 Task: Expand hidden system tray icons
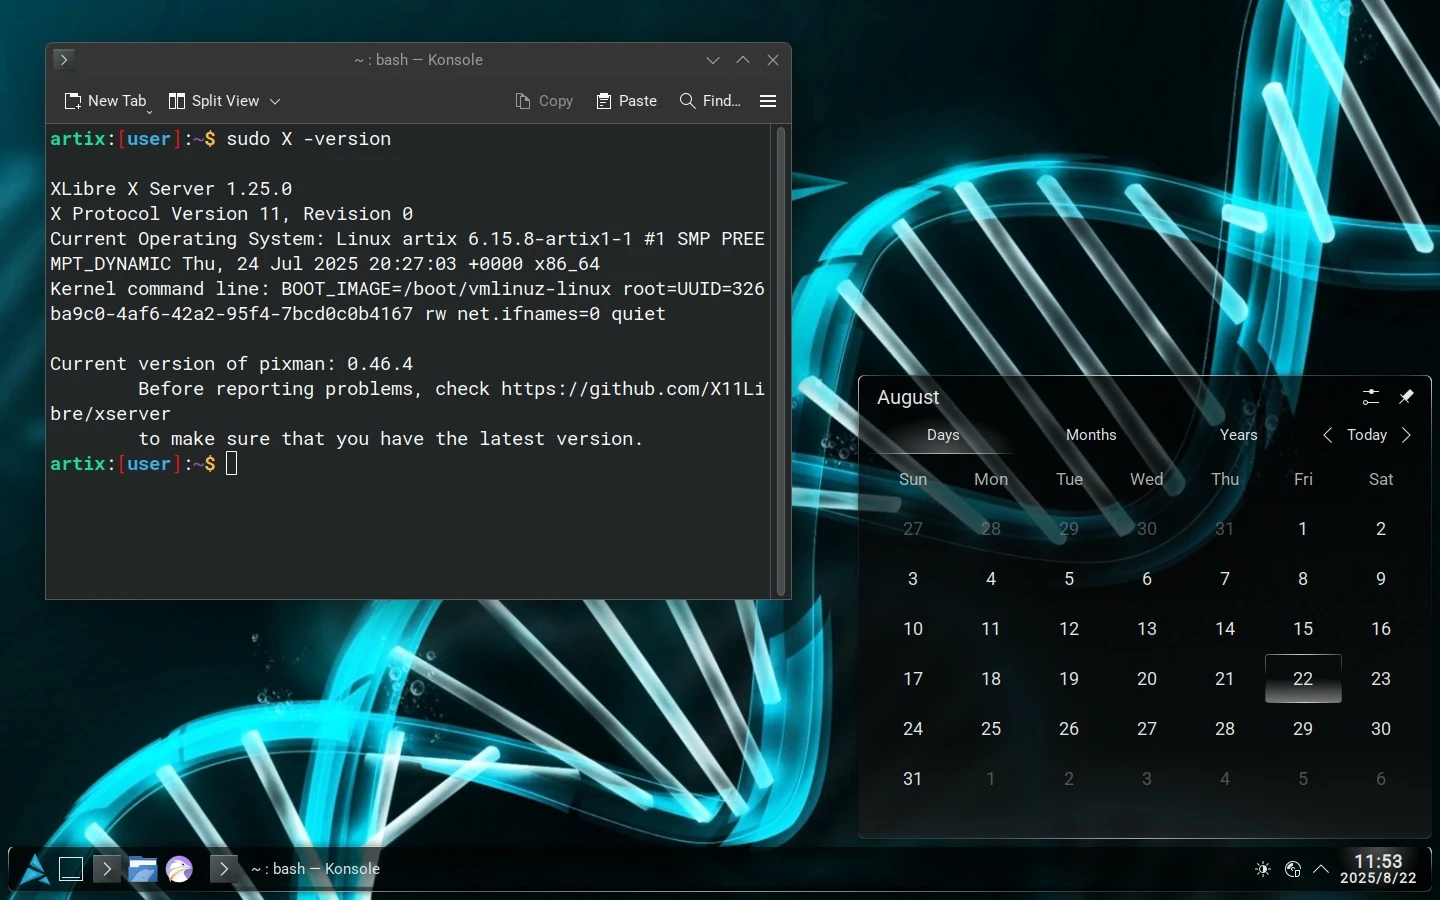[x=1321, y=869]
